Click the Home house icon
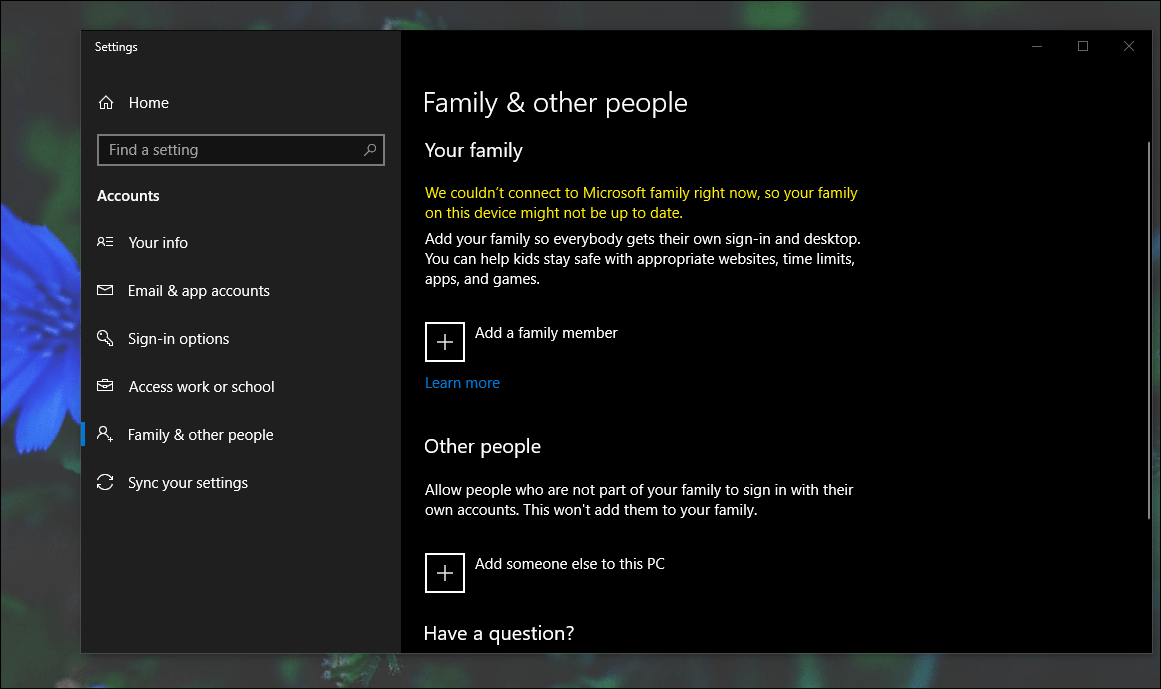Image resolution: width=1161 pixels, height=689 pixels. 106,103
